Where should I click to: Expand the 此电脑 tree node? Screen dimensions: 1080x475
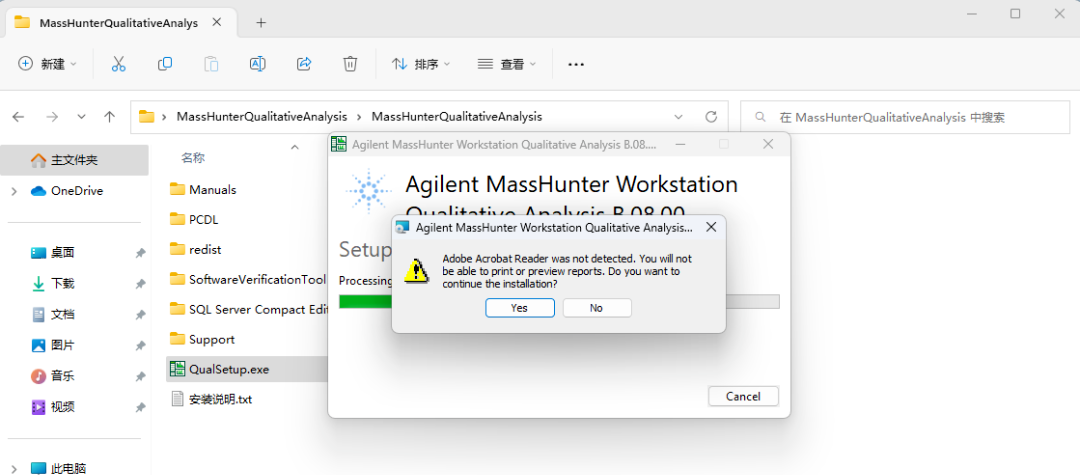pos(14,468)
